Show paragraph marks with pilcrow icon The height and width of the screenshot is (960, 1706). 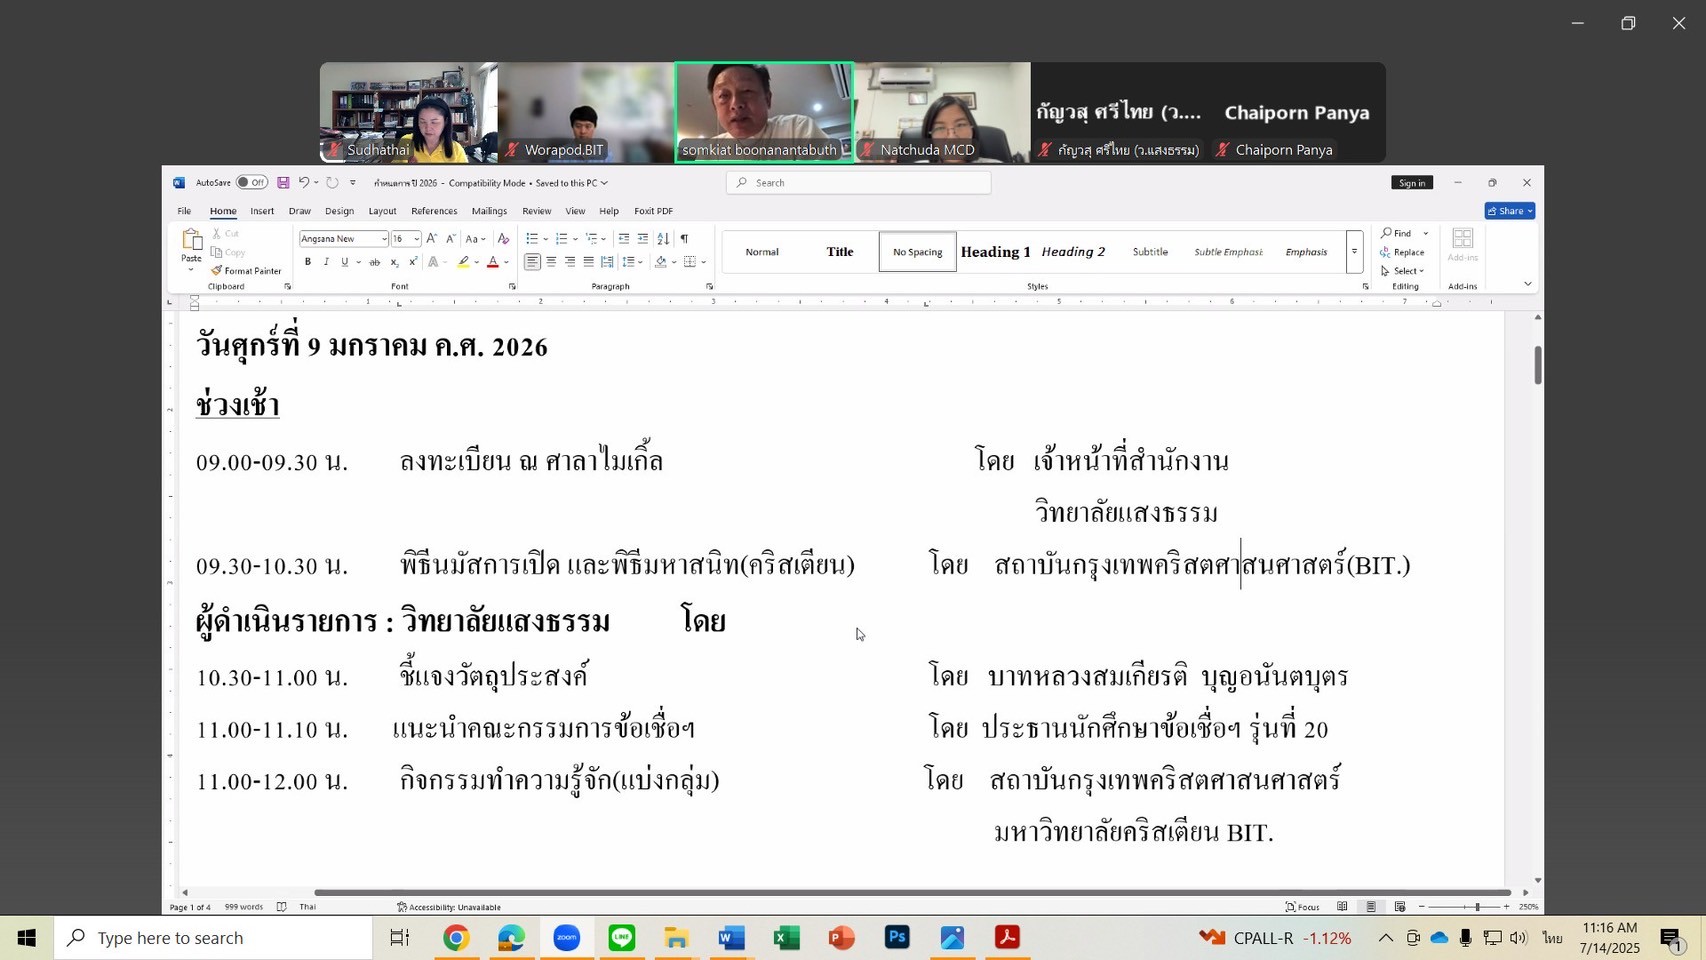[684, 239]
